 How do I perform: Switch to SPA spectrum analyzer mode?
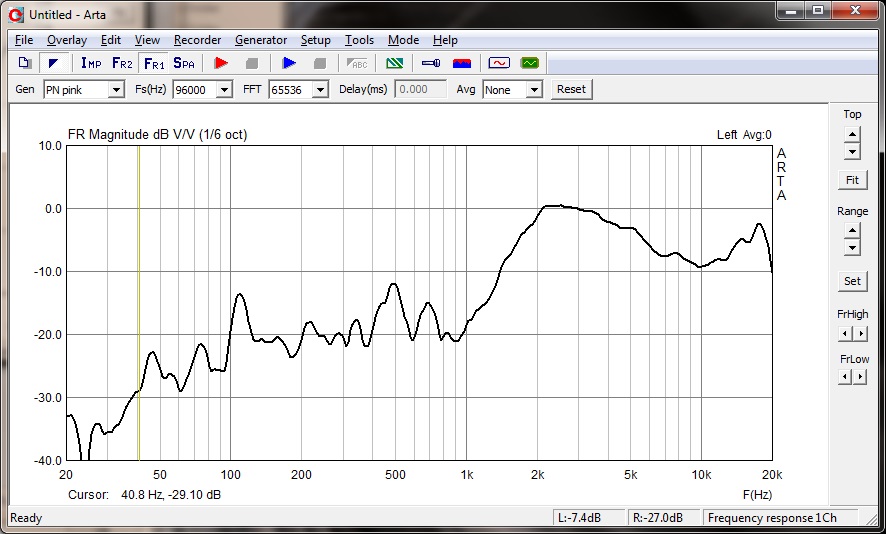pos(184,63)
